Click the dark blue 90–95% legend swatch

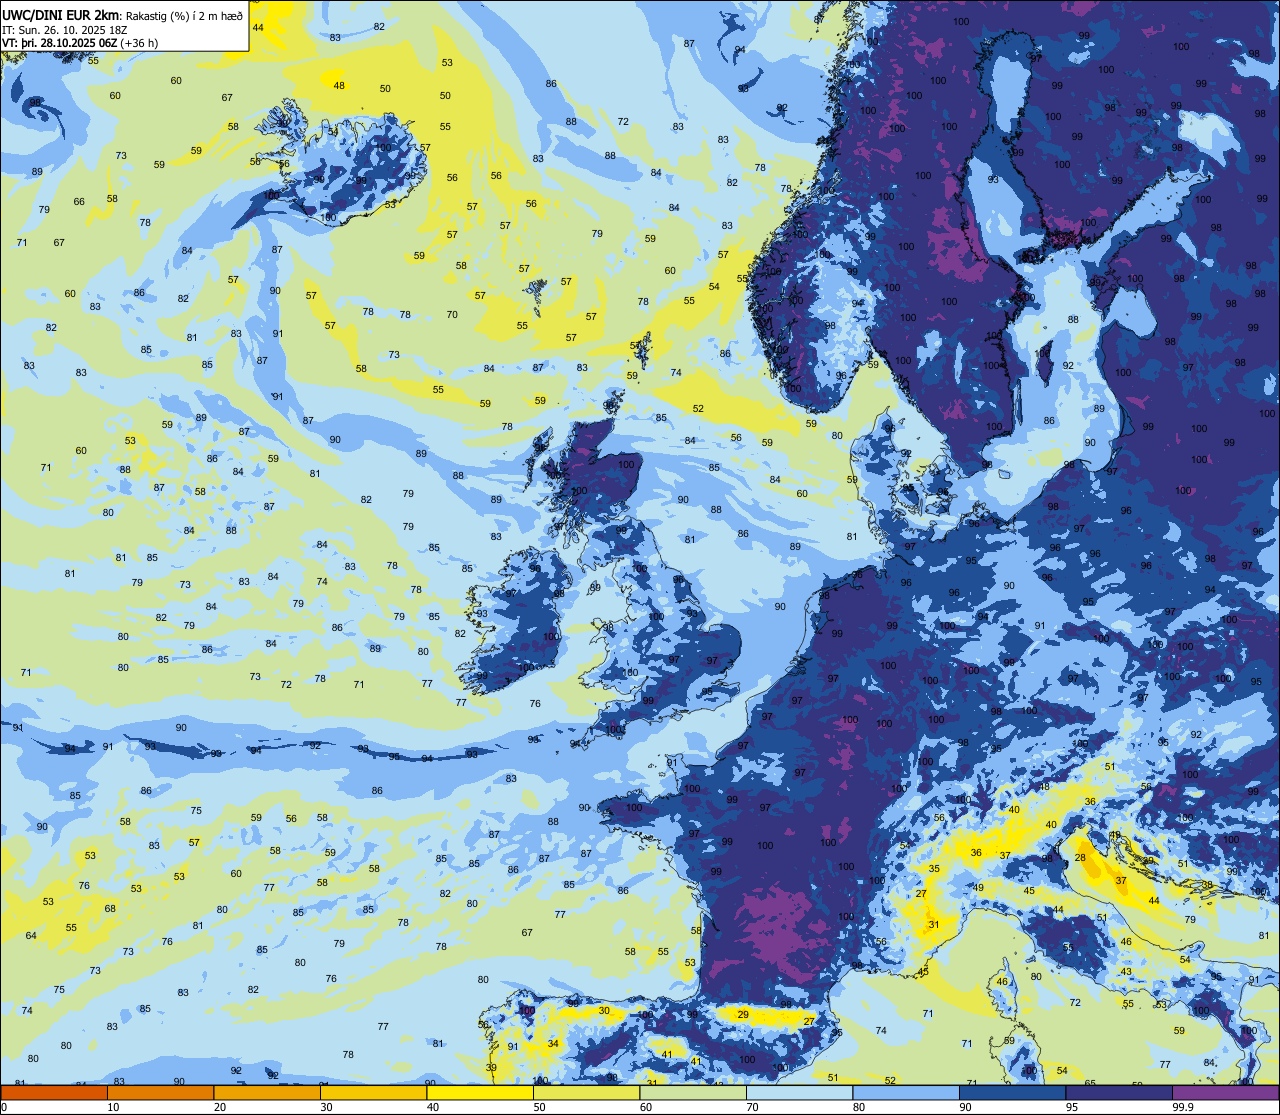coord(1012,1093)
